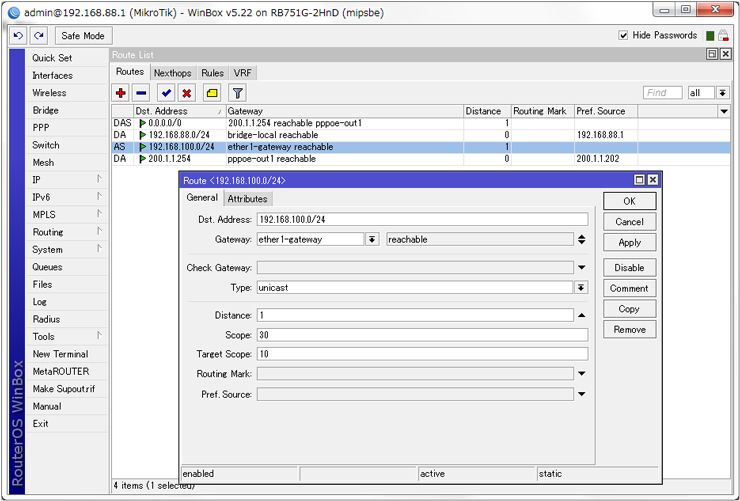
Task: Expand the Routing Mark field
Action: pos(581,374)
